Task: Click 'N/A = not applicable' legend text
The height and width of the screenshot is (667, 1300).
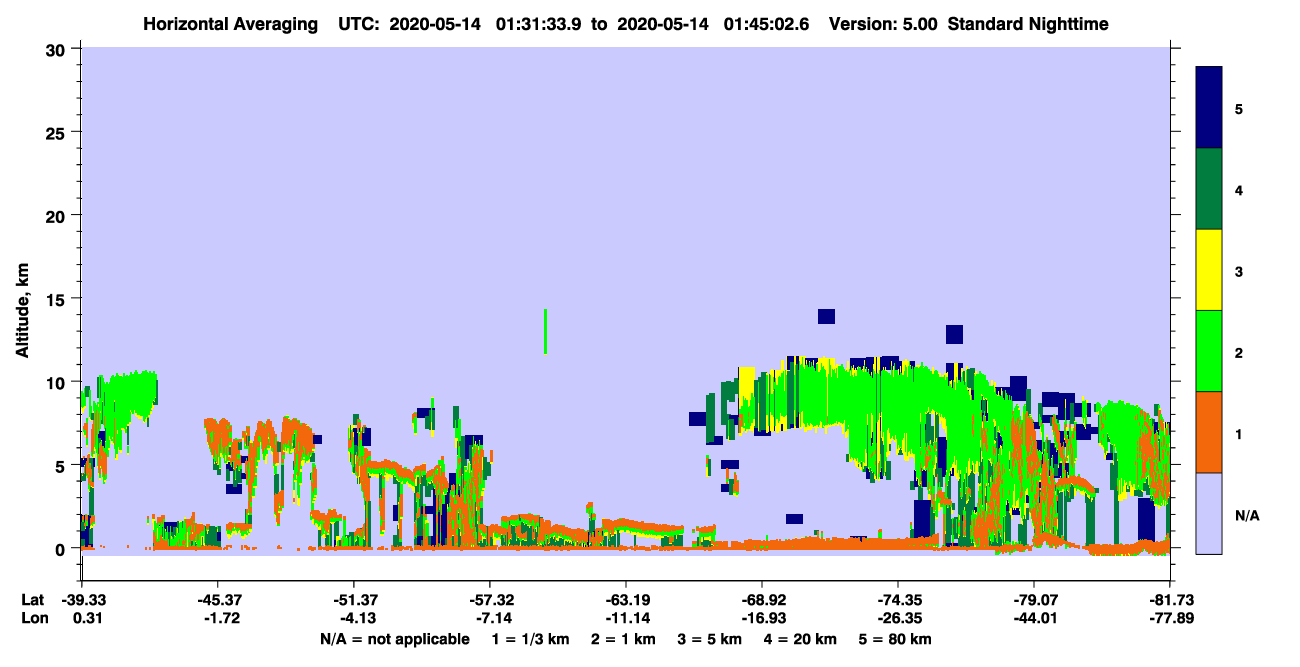Action: [x=394, y=639]
